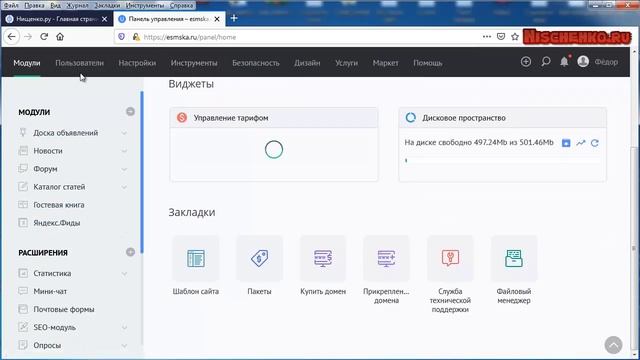Open Почтовые формы in sidebar
The width and height of the screenshot is (640, 360).
click(64, 309)
